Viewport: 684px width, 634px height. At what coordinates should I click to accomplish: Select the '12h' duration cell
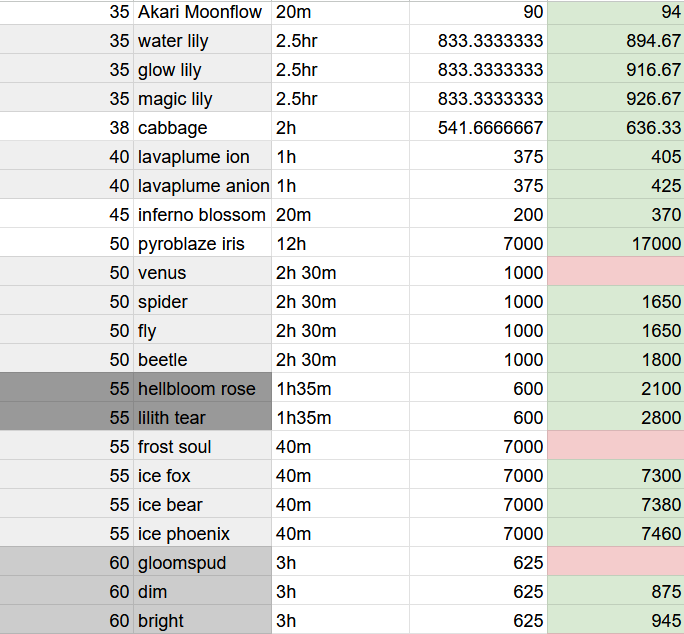(340, 244)
